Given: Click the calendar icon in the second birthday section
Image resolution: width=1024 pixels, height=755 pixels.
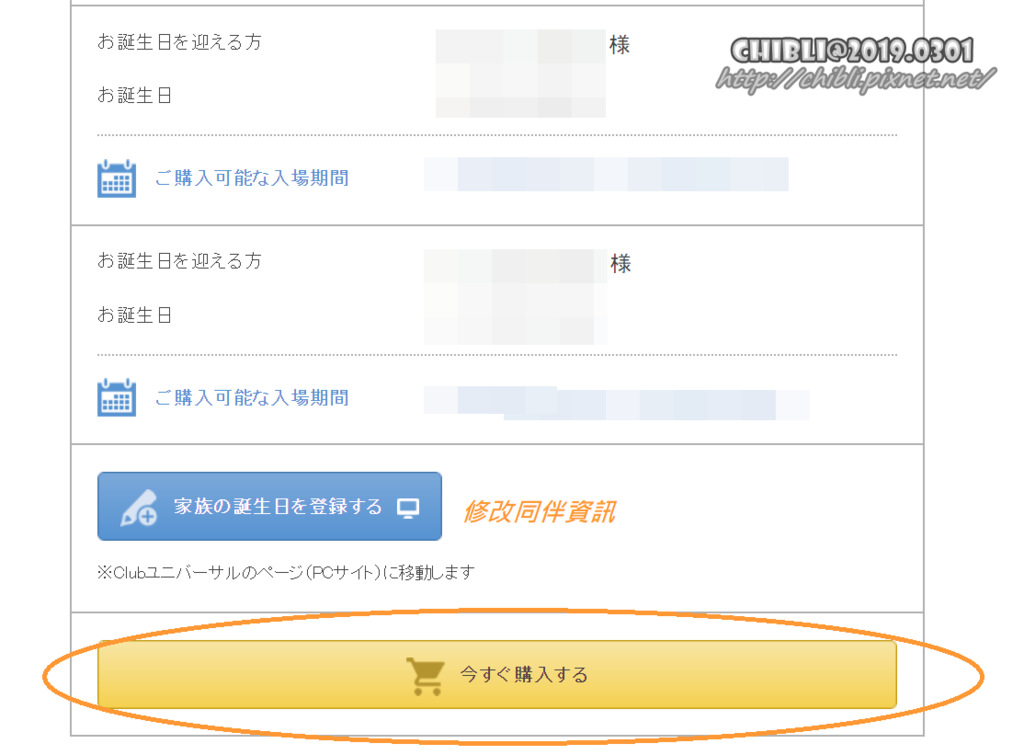Looking at the screenshot, I should tap(116, 397).
